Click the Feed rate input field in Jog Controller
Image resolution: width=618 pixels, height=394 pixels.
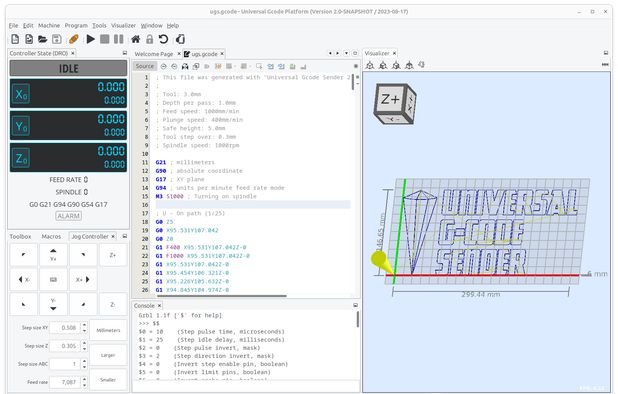tap(65, 382)
